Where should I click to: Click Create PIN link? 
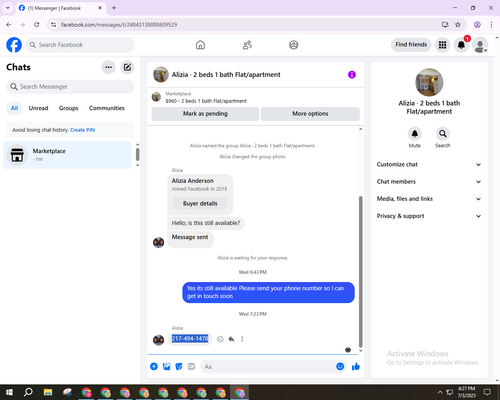click(82, 130)
